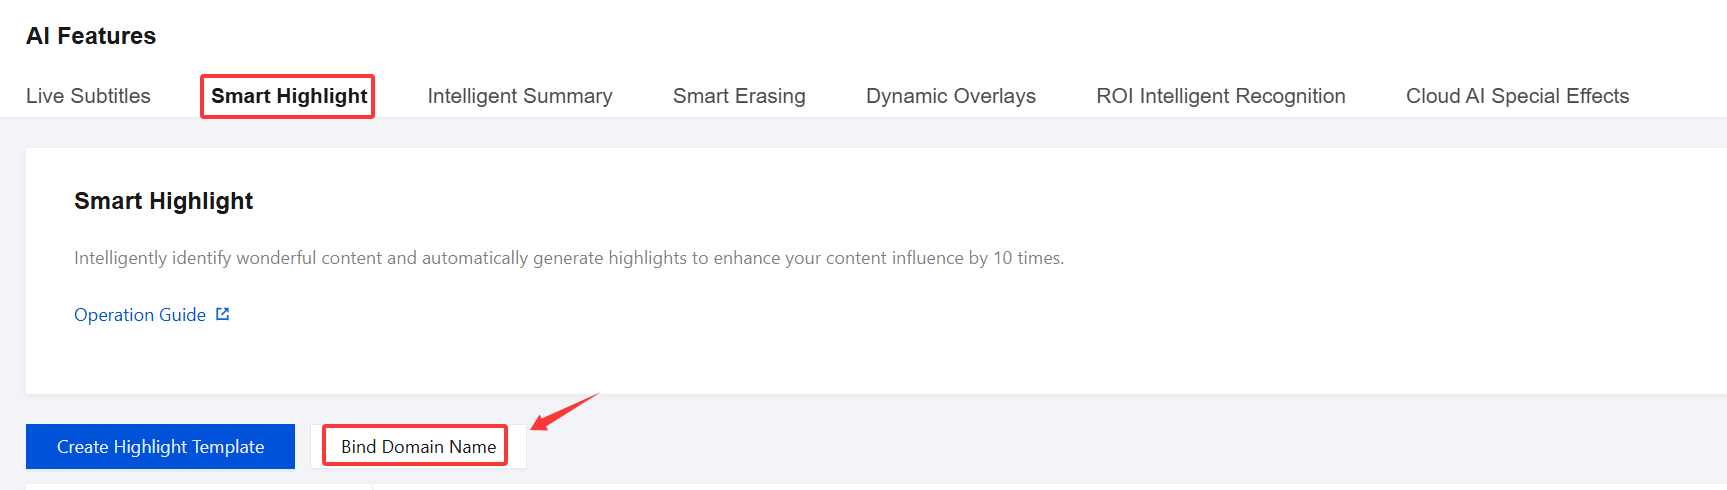Click the red arrow pointing at Bind Domain Name
Screen dimensions: 1727x490
click(x=564, y=411)
